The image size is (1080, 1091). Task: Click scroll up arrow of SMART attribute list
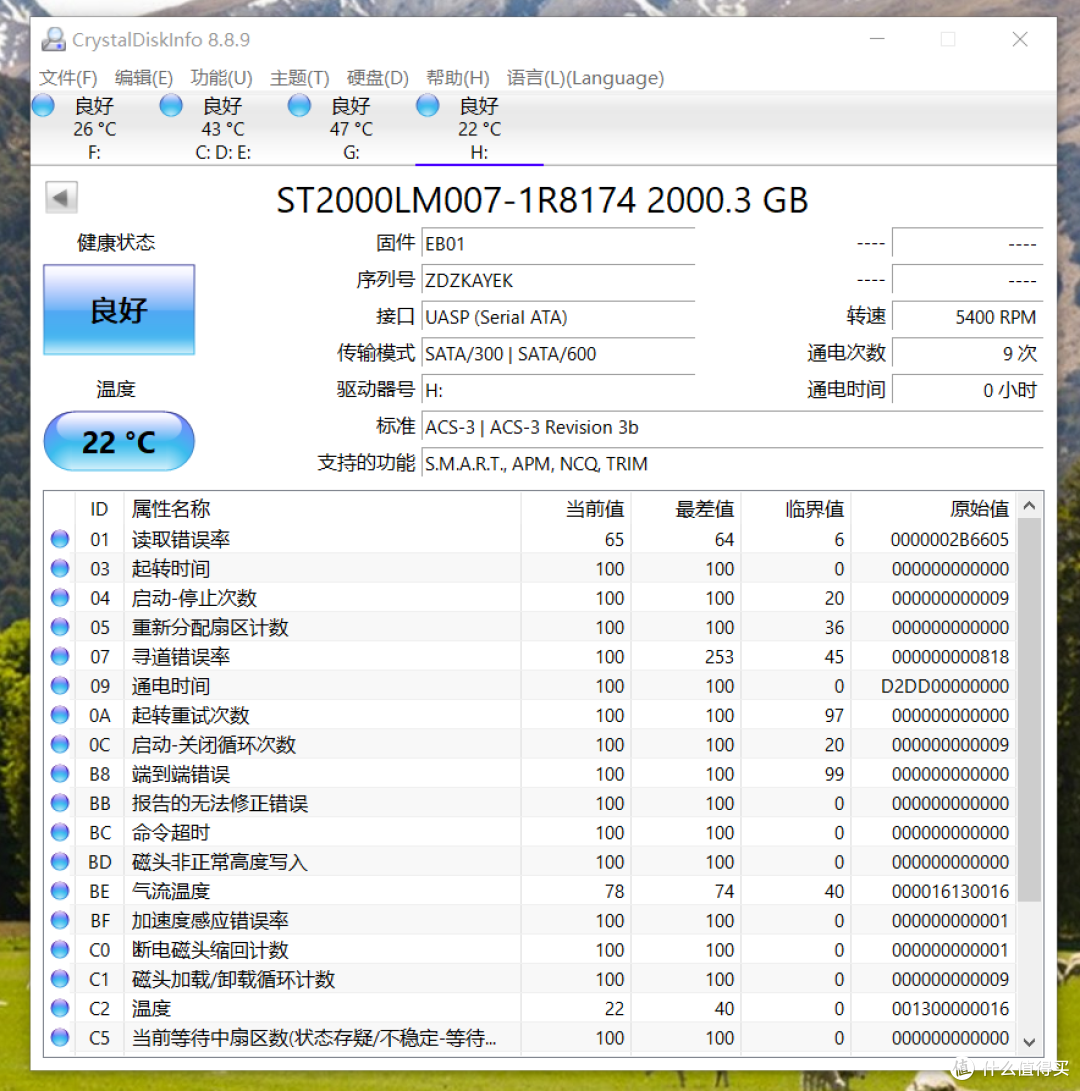(x=1029, y=506)
